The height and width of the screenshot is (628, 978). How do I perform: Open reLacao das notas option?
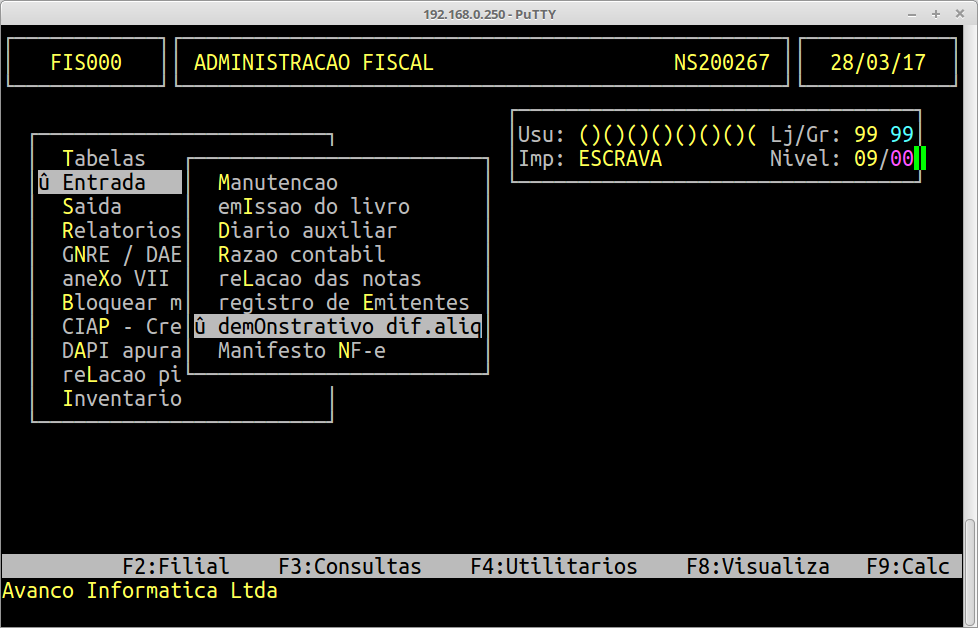click(319, 279)
